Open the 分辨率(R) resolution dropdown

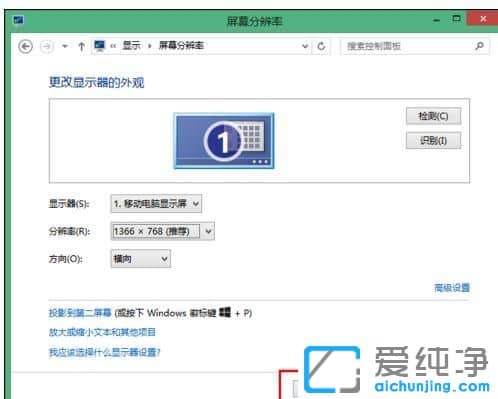pos(163,231)
